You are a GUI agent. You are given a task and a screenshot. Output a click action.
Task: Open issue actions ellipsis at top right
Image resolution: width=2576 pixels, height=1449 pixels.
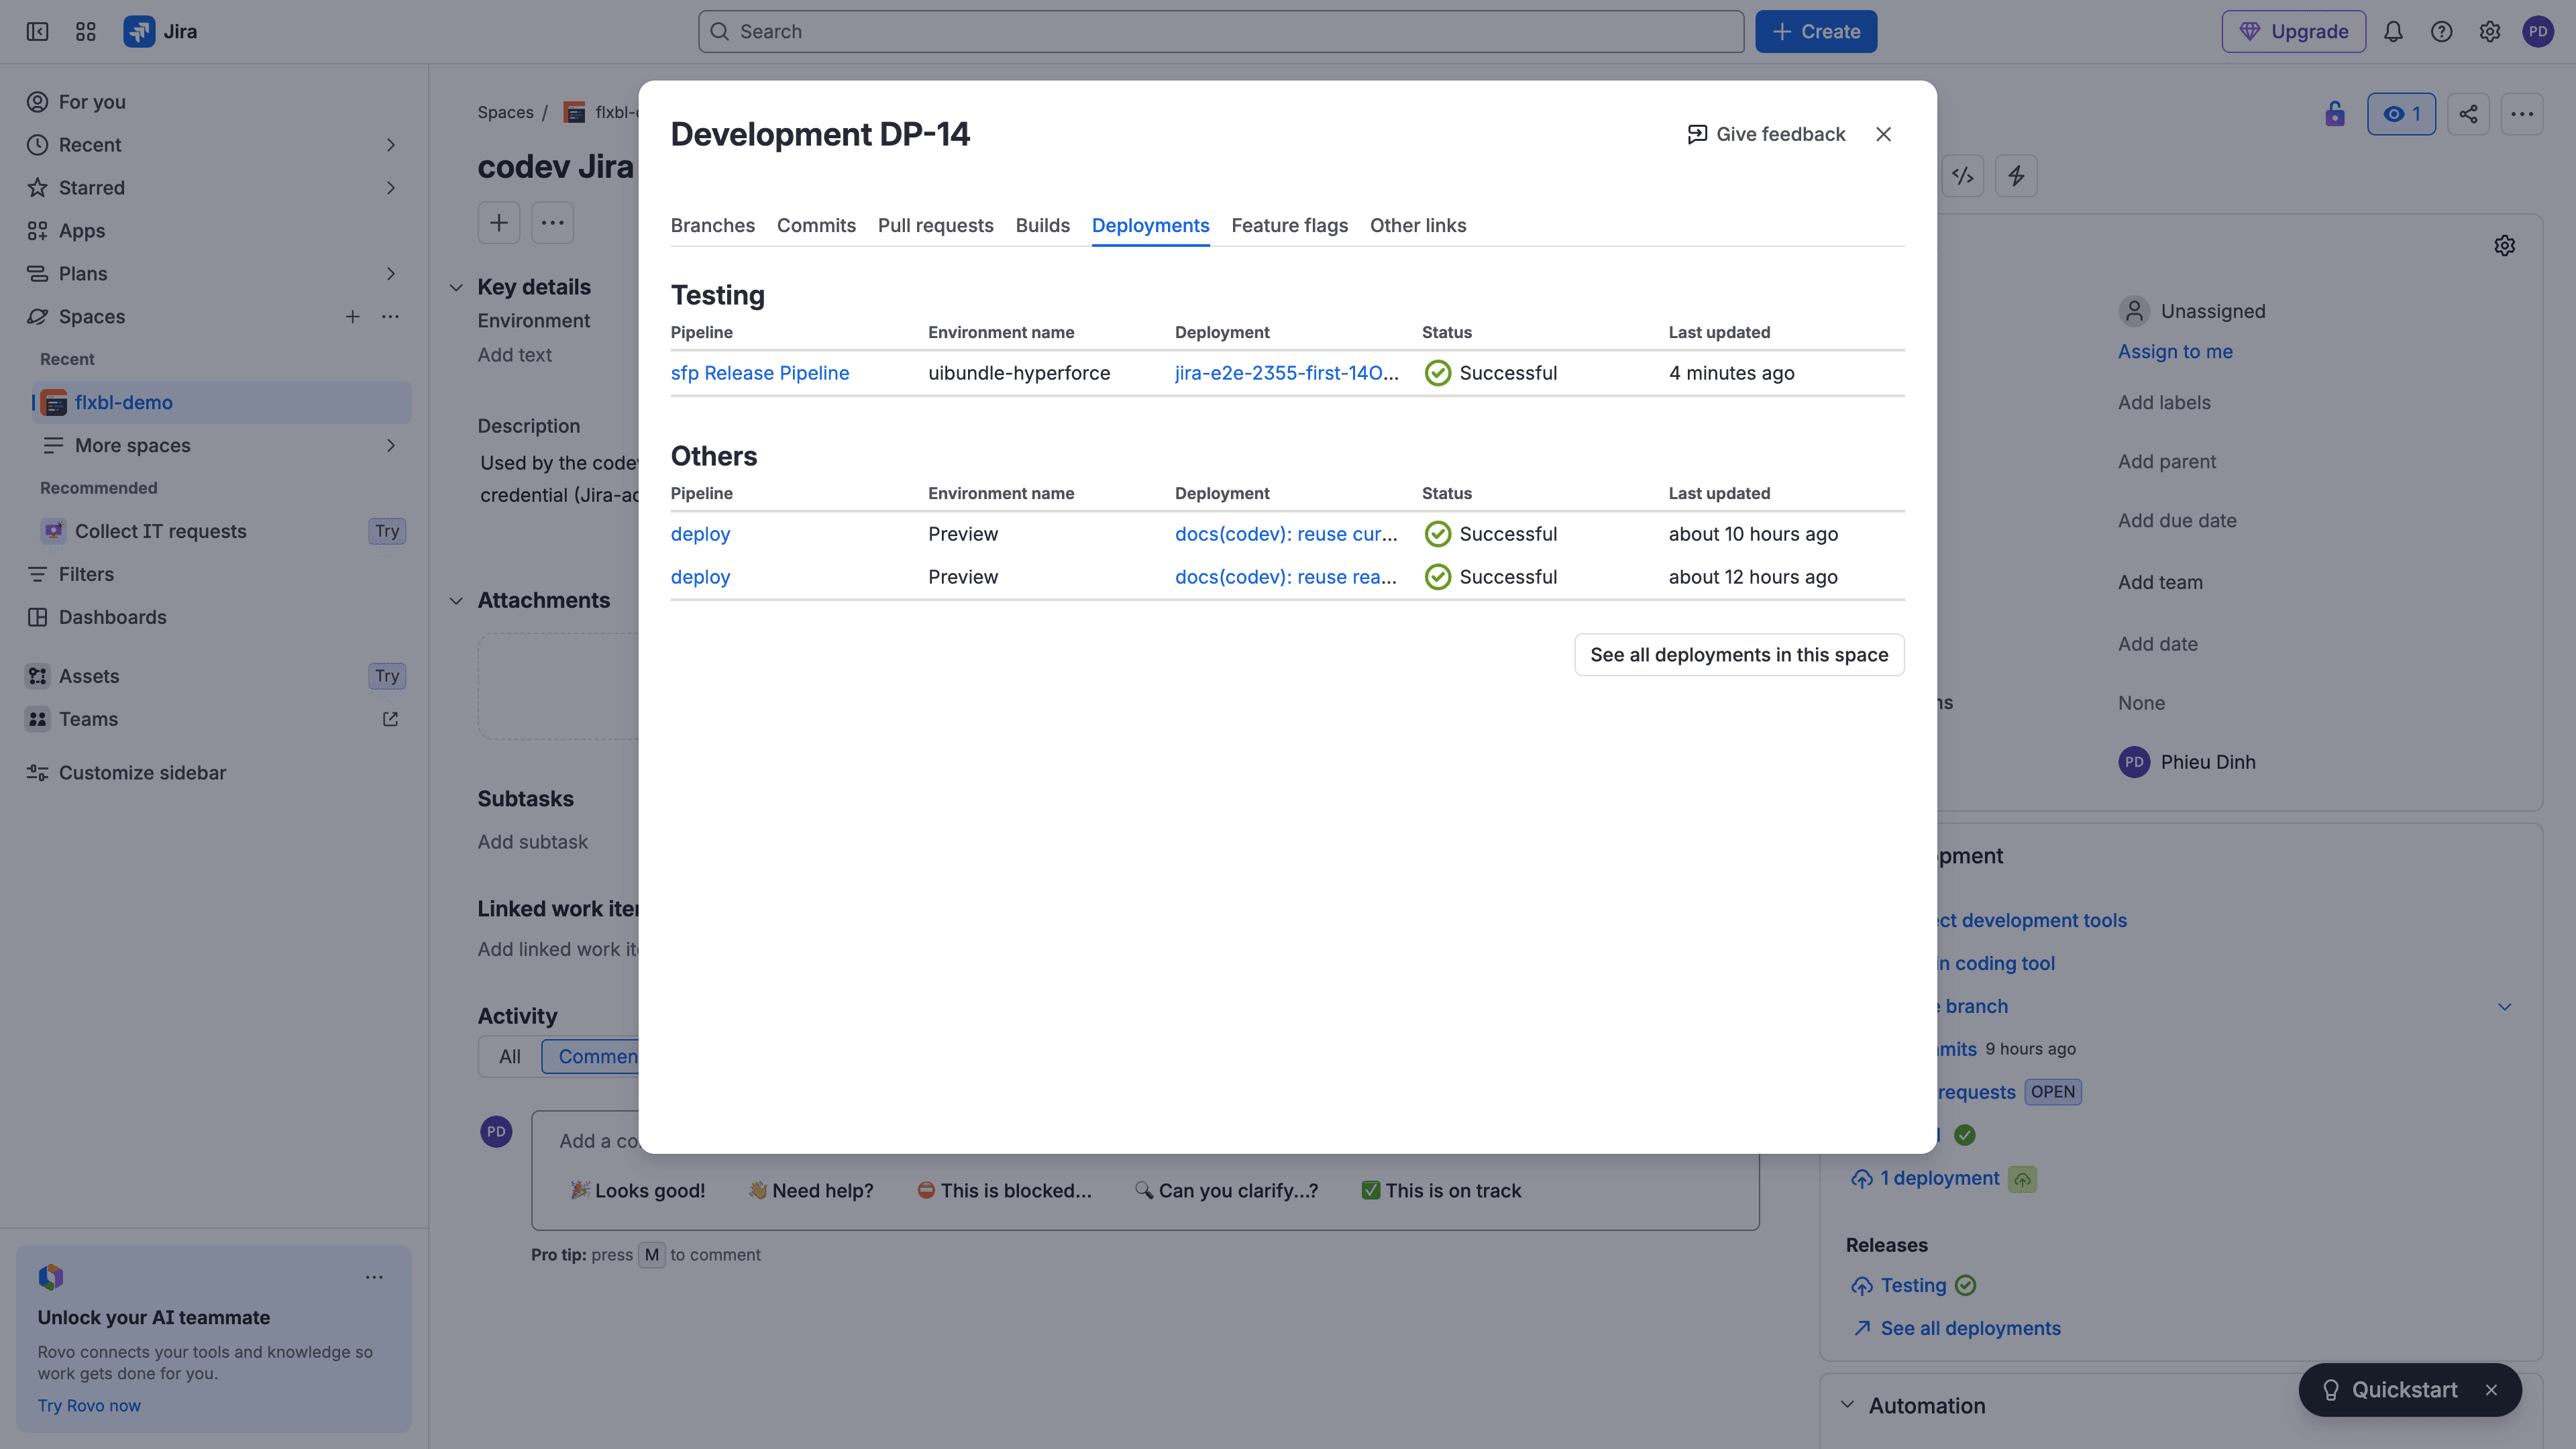coord(2522,114)
